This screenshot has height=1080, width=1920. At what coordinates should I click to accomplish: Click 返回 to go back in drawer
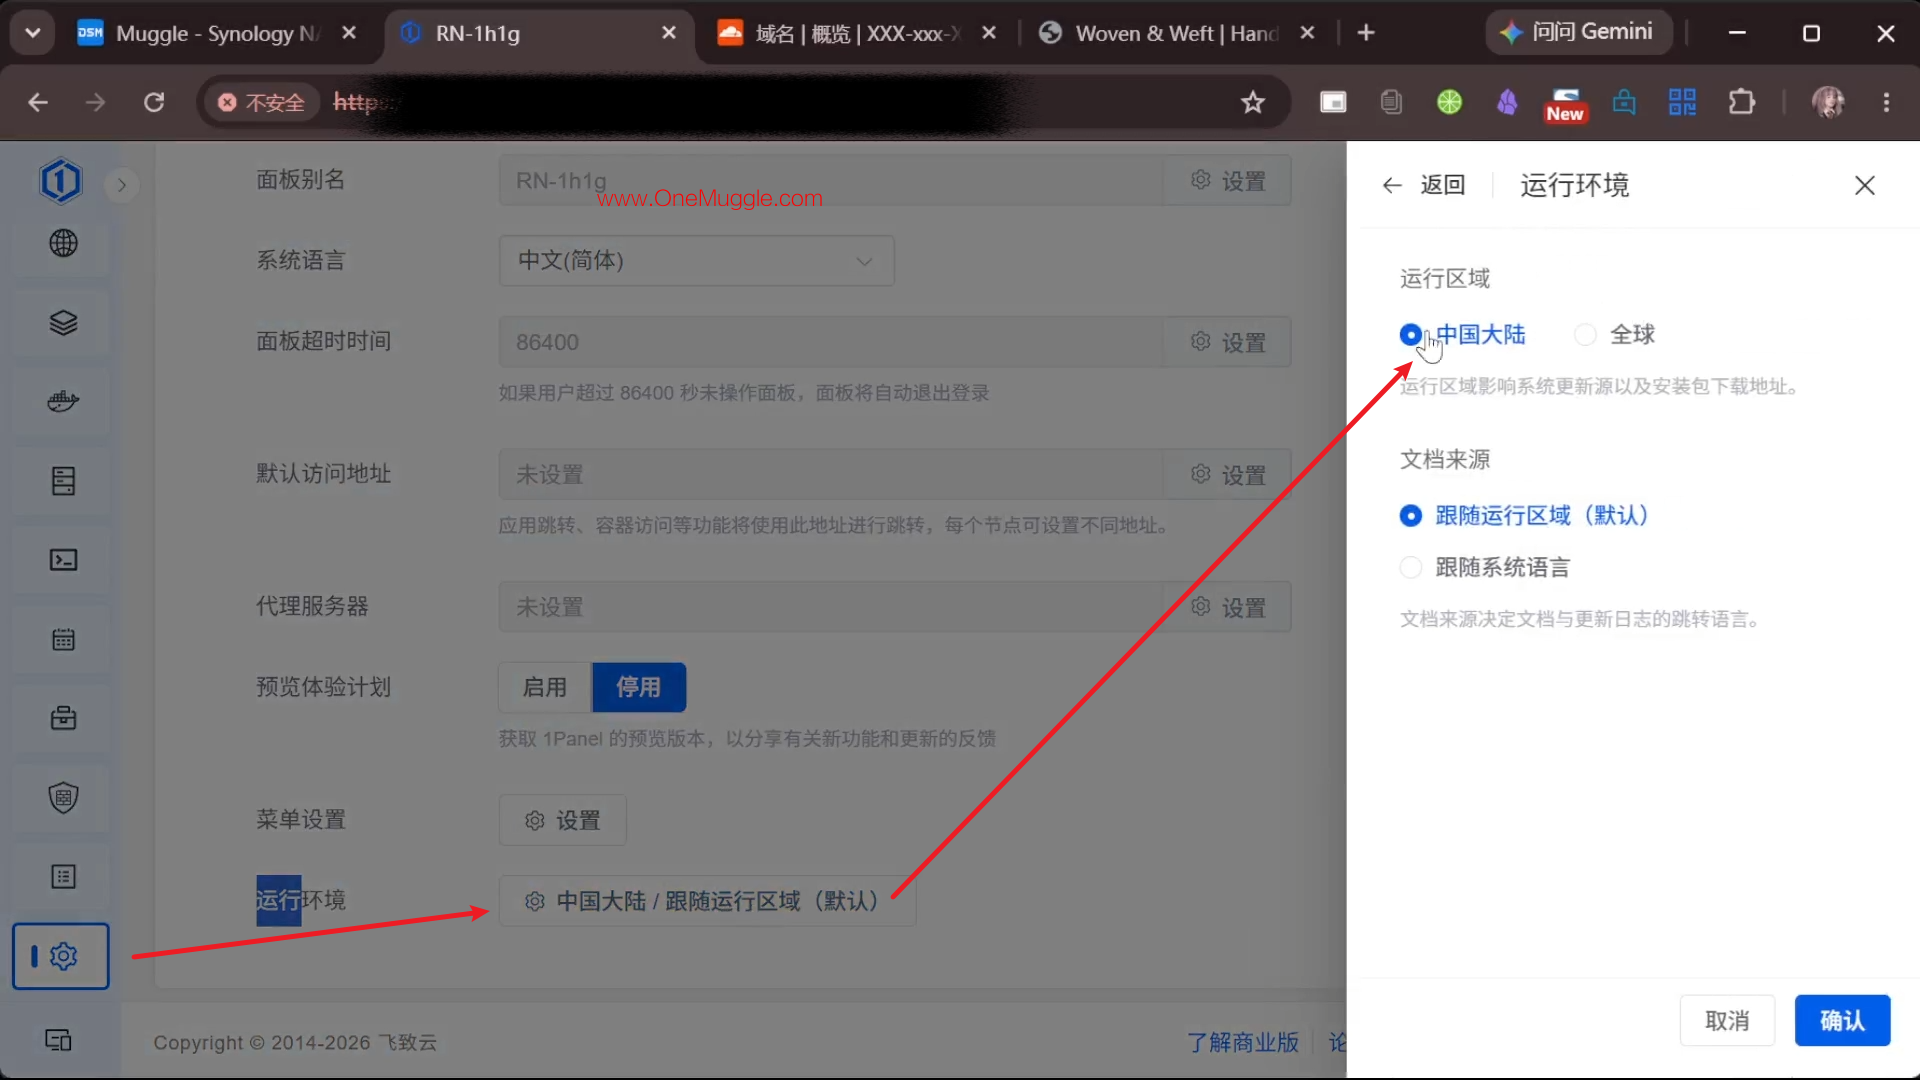[1424, 185]
